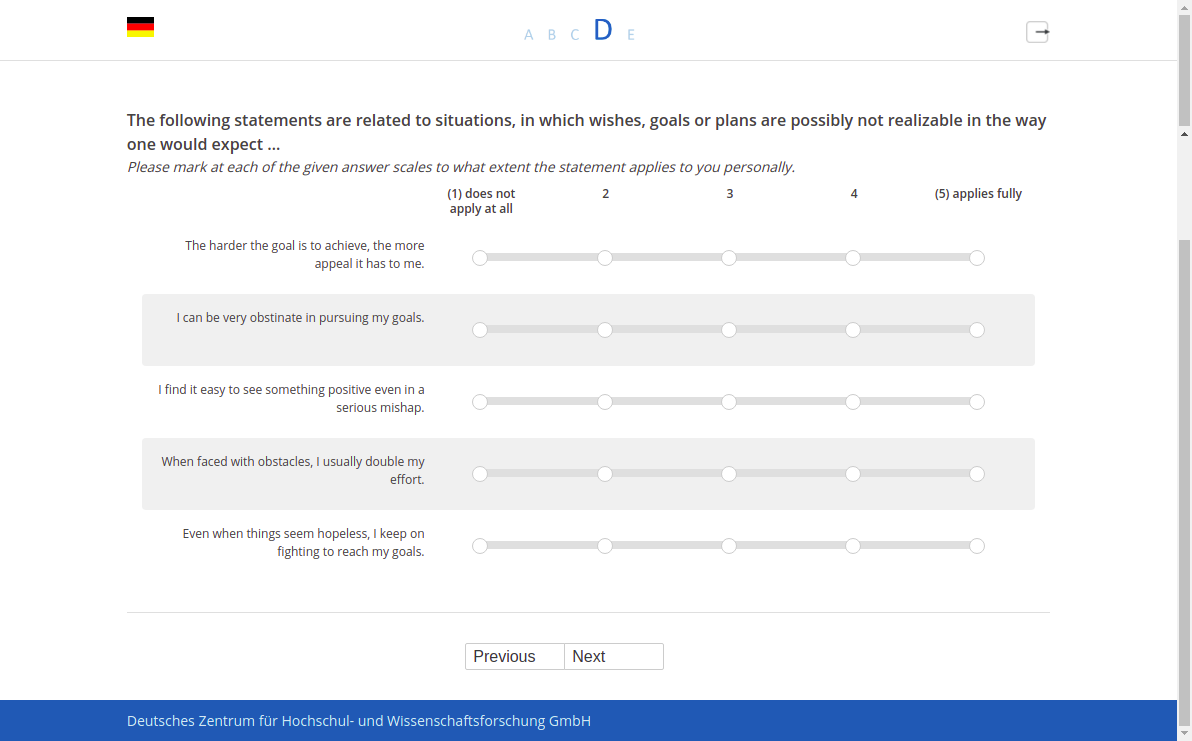Mark 3 for the 'very obstinate' statement
Image resolution: width=1192 pixels, height=741 pixels.
point(729,330)
